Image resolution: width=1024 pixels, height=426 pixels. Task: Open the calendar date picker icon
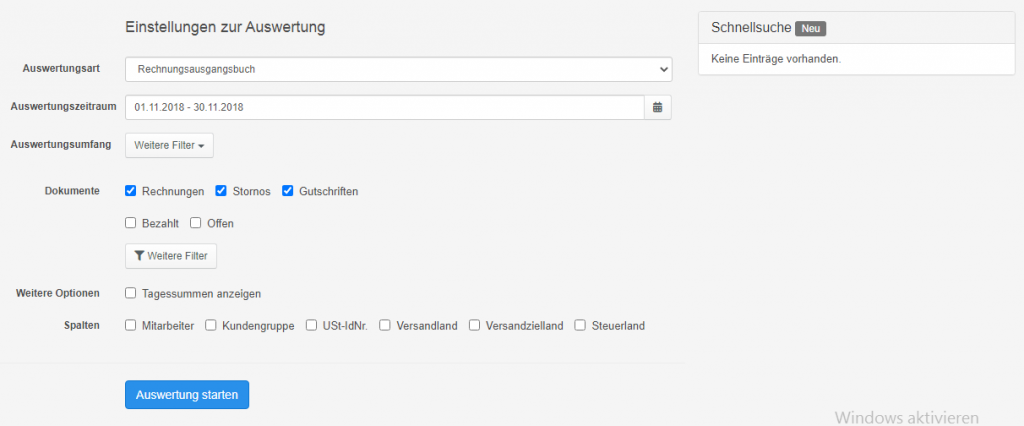[658, 107]
